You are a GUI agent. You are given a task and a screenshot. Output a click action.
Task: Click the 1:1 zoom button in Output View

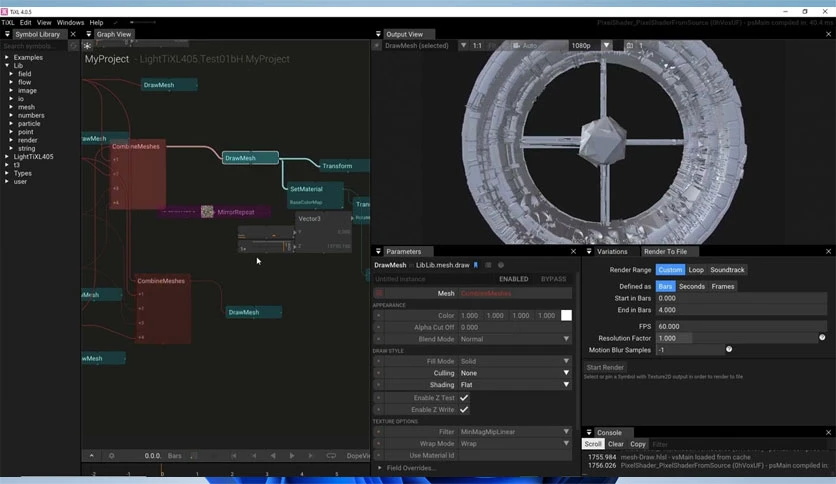click(477, 46)
